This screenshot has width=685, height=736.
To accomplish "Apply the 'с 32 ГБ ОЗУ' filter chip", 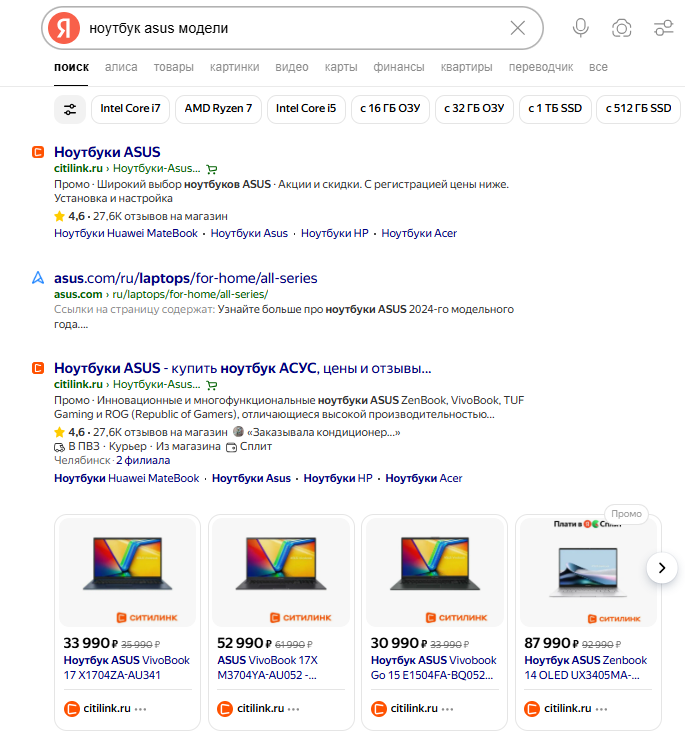I will pos(474,109).
